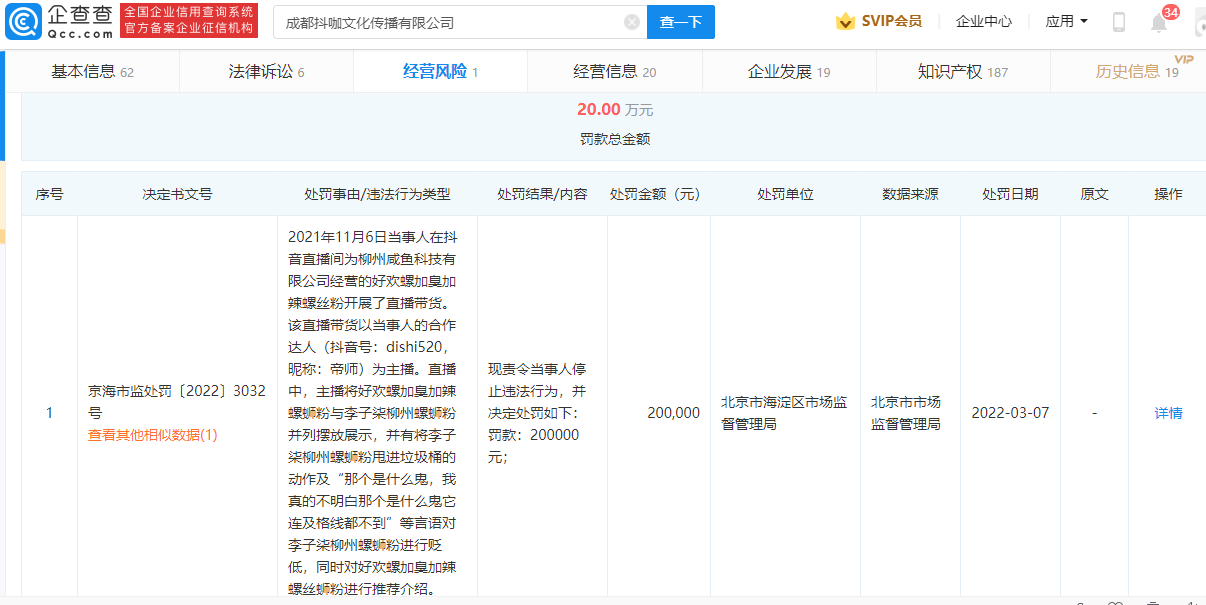Click the 20.00 万元 total fine amount
1206x605 pixels.
pyautogui.click(x=614, y=110)
